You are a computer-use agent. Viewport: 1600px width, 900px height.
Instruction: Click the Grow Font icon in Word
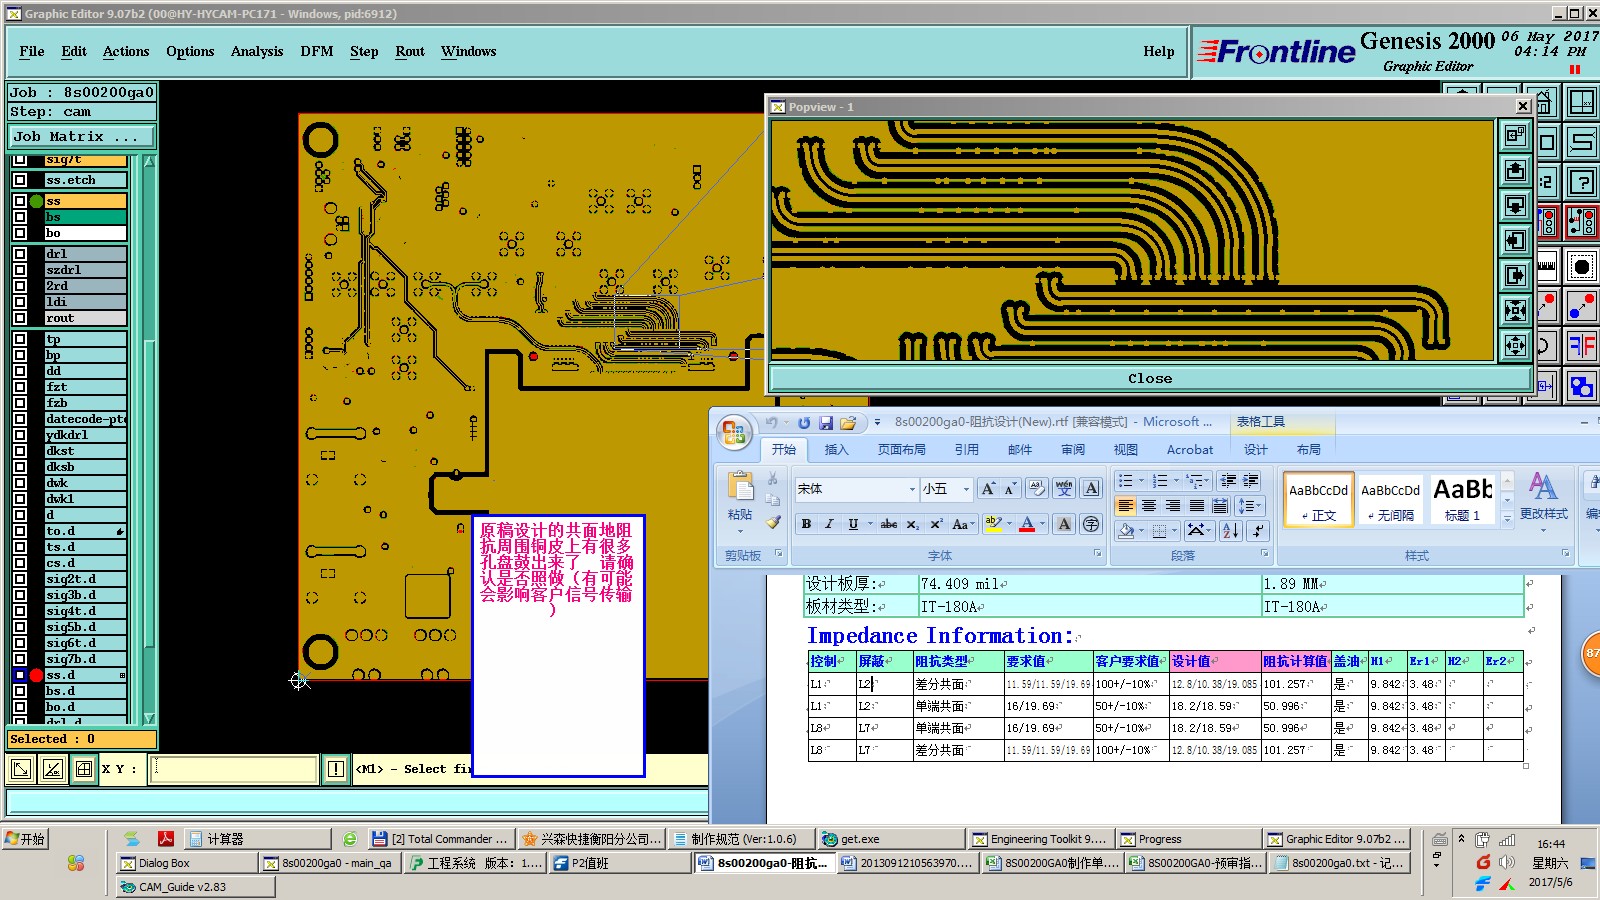988,488
